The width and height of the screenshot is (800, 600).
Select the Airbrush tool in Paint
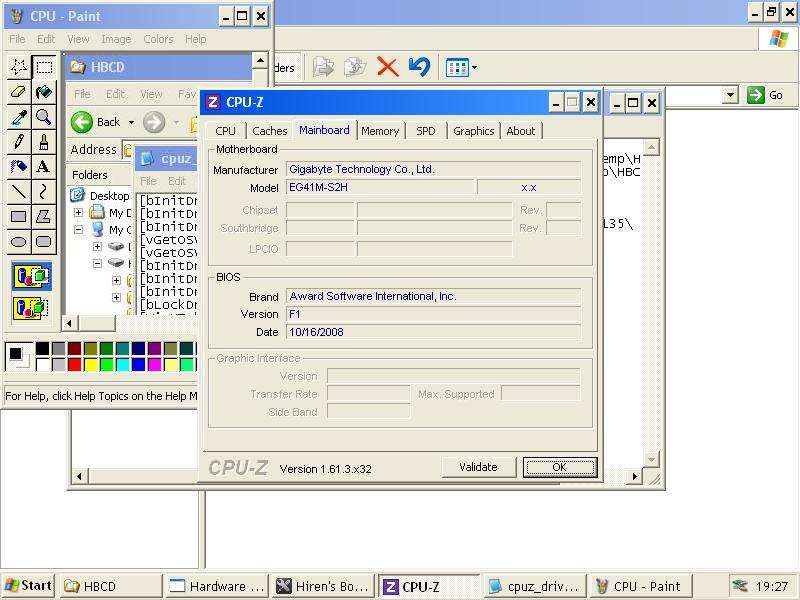[x=18, y=167]
